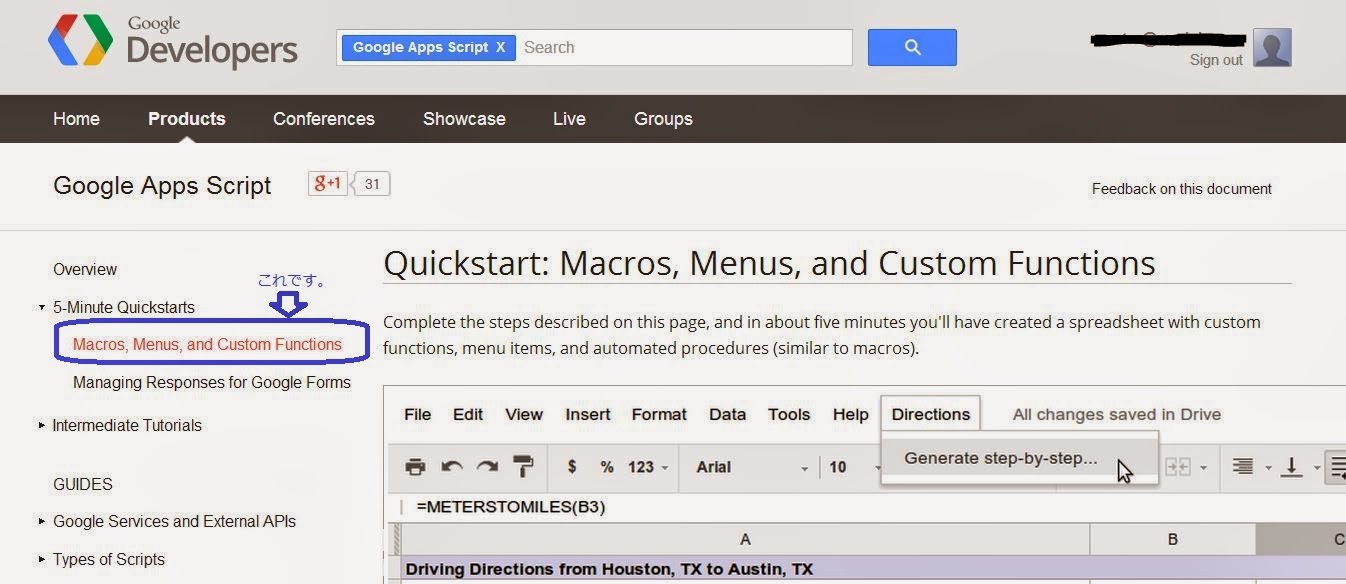Viewport: 1346px width, 584px height.
Task: Open Managing Responses for Google Forms link
Action: 212,383
